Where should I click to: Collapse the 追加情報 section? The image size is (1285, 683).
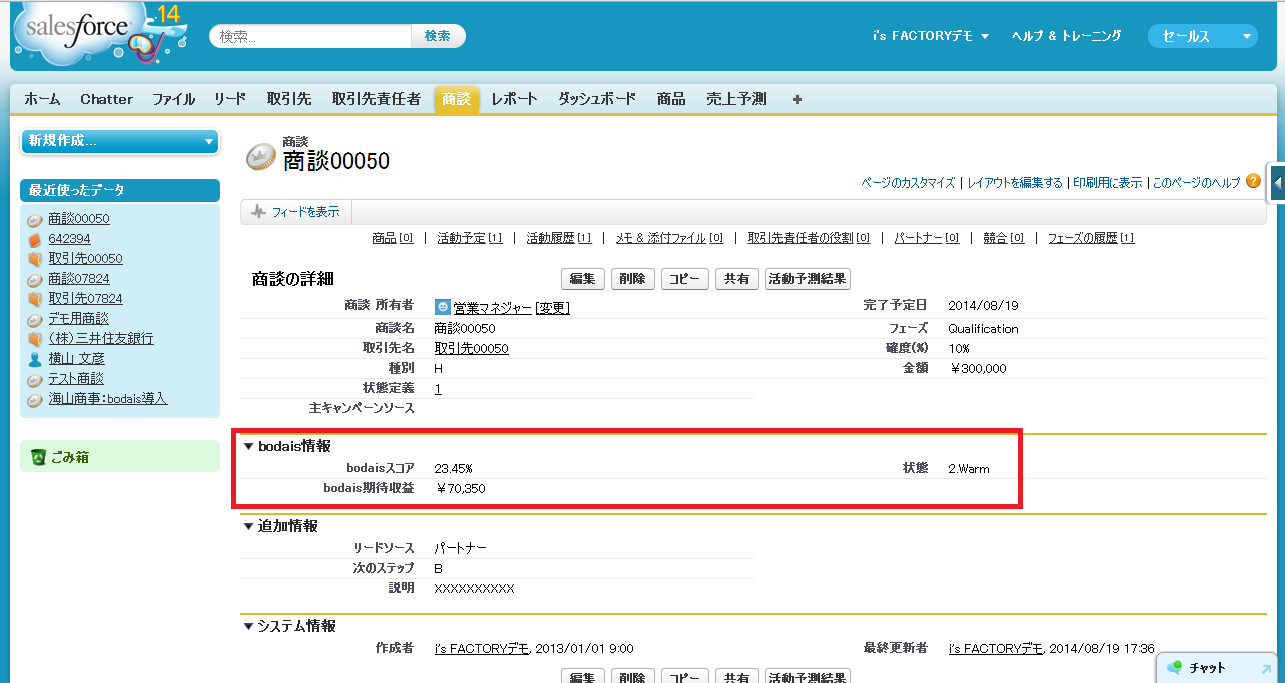tap(249, 526)
